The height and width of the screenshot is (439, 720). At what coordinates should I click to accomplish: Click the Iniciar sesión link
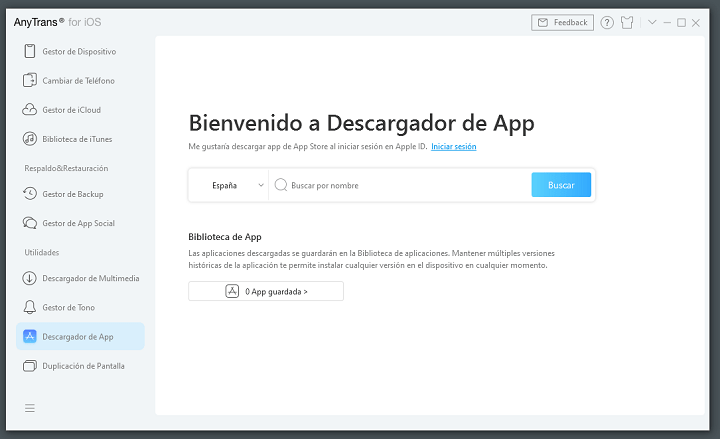(454, 146)
